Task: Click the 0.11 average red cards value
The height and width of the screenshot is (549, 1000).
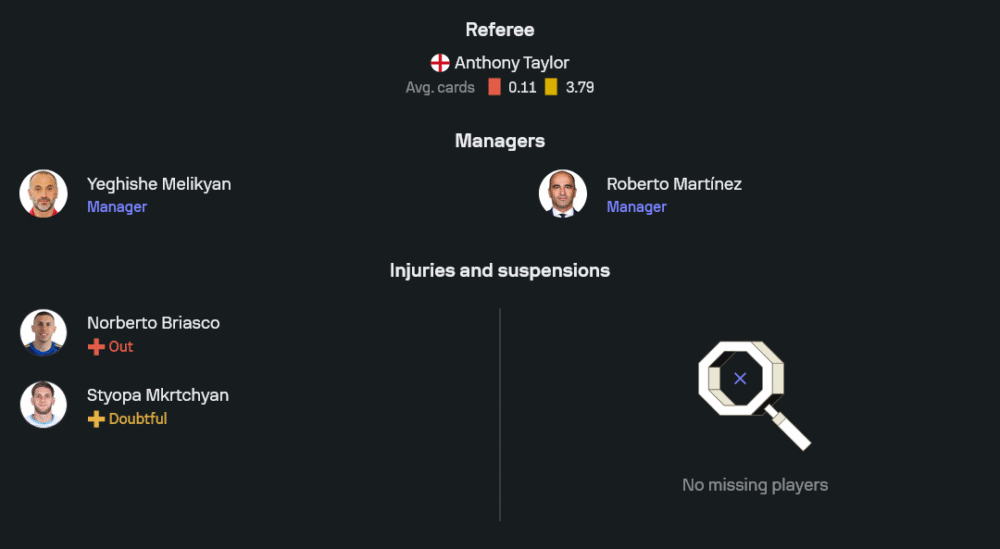Action: (x=522, y=87)
